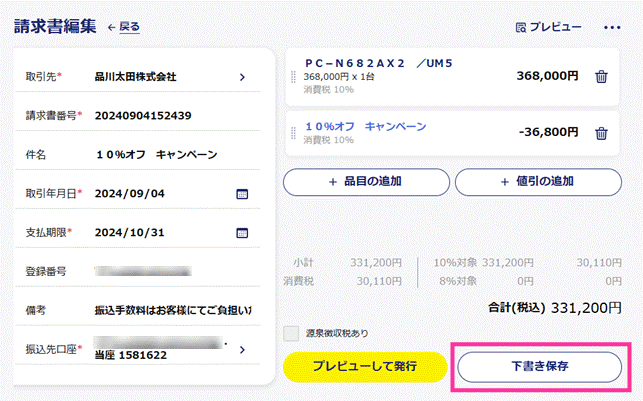Click the 取引年月日 value 2024/09/04
This screenshot has height=401, width=643.
[x=130, y=194]
